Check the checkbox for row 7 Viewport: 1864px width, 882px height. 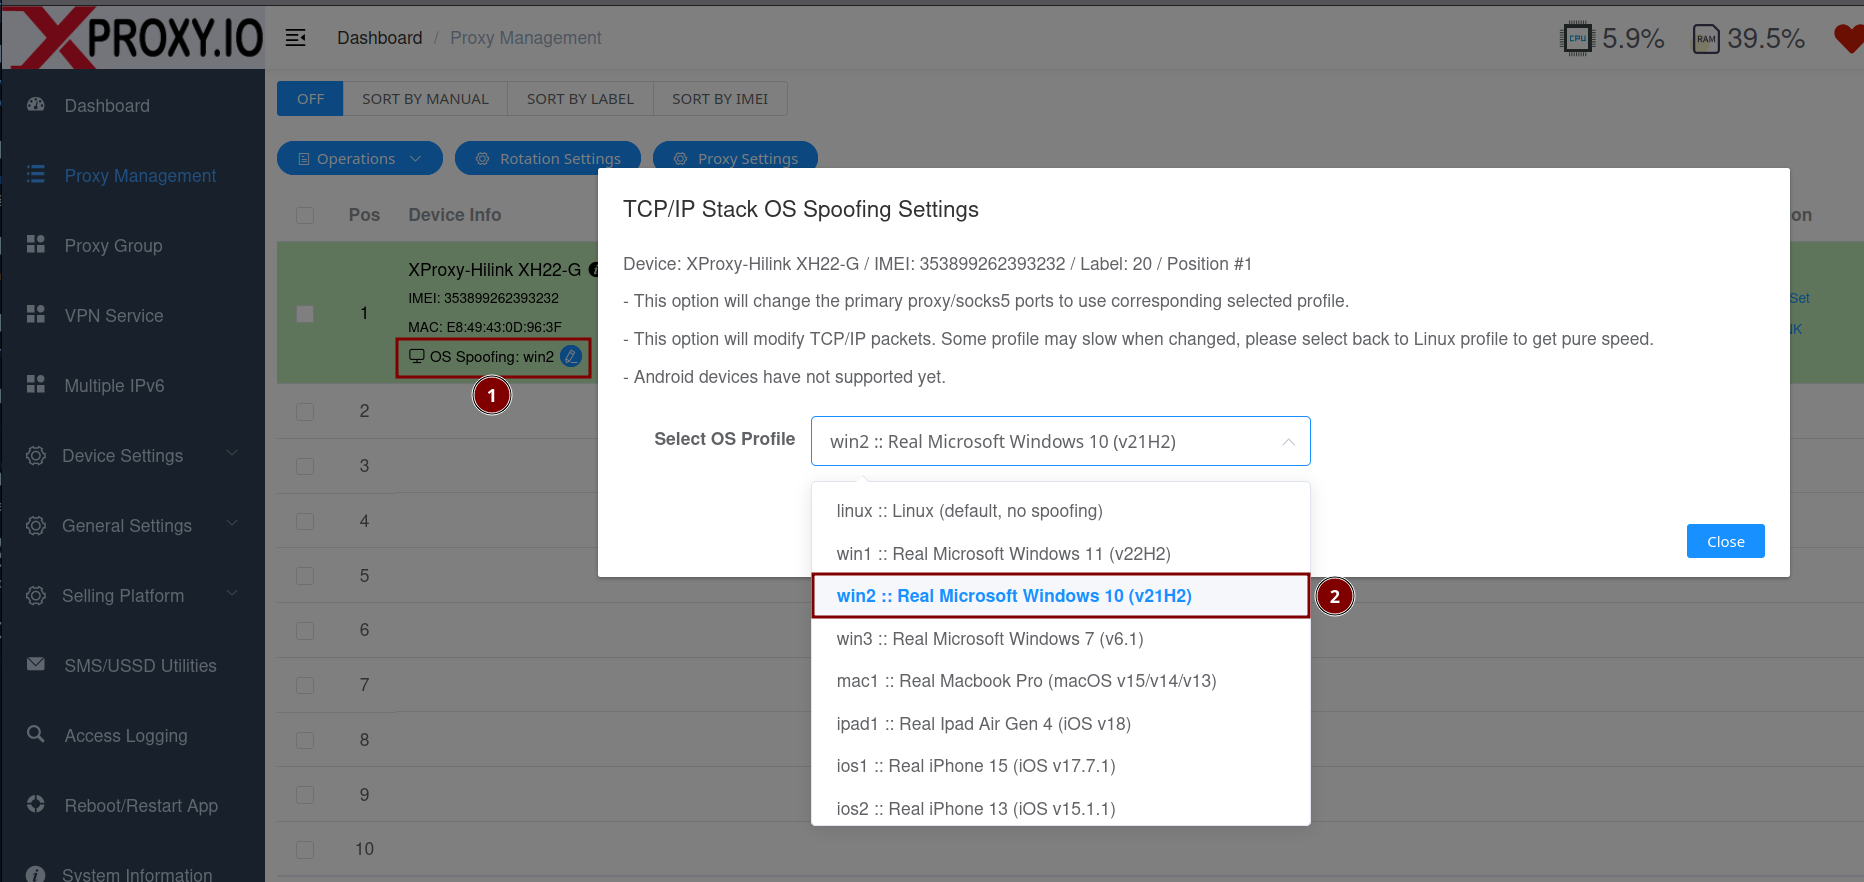point(305,686)
